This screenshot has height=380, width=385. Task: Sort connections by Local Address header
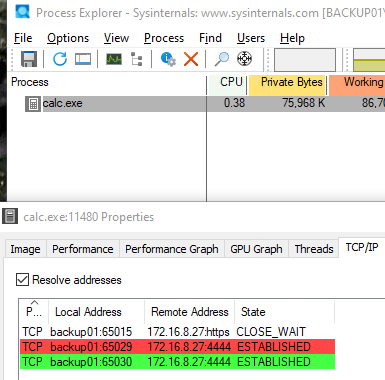click(x=97, y=312)
